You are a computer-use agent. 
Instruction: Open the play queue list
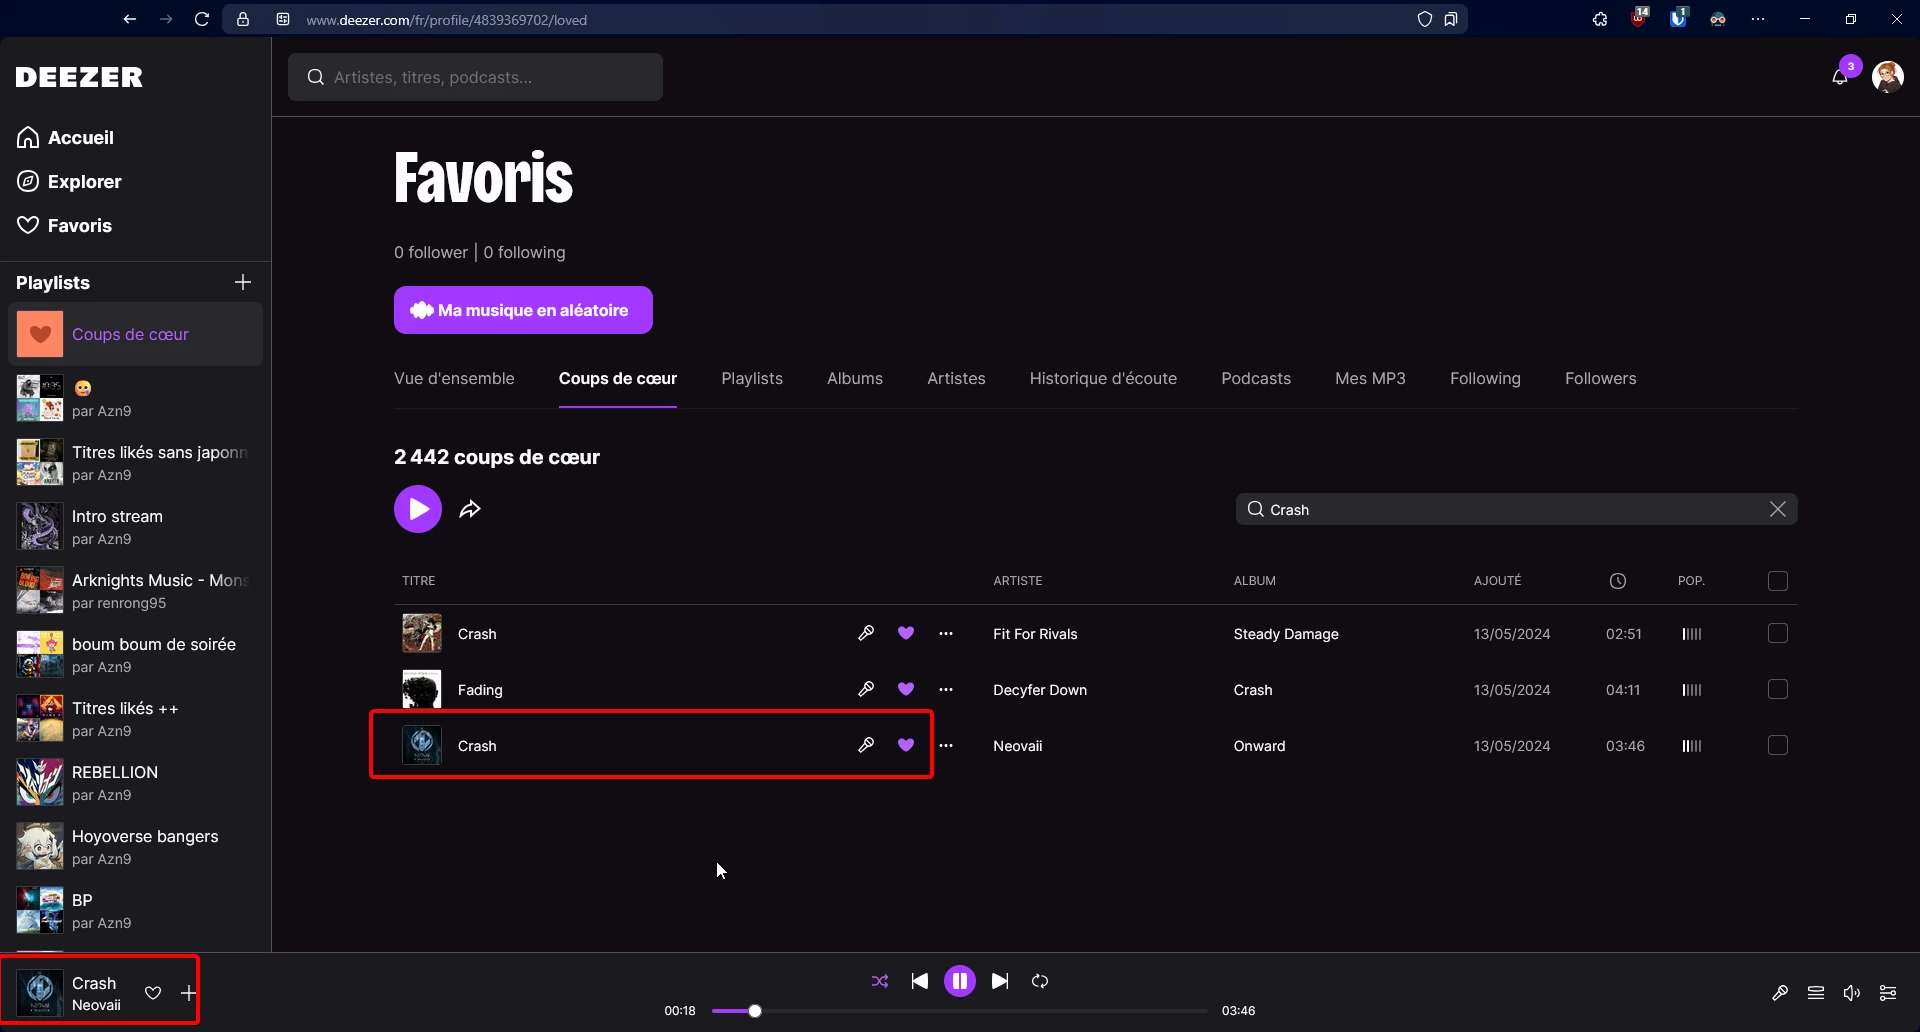click(x=1816, y=993)
